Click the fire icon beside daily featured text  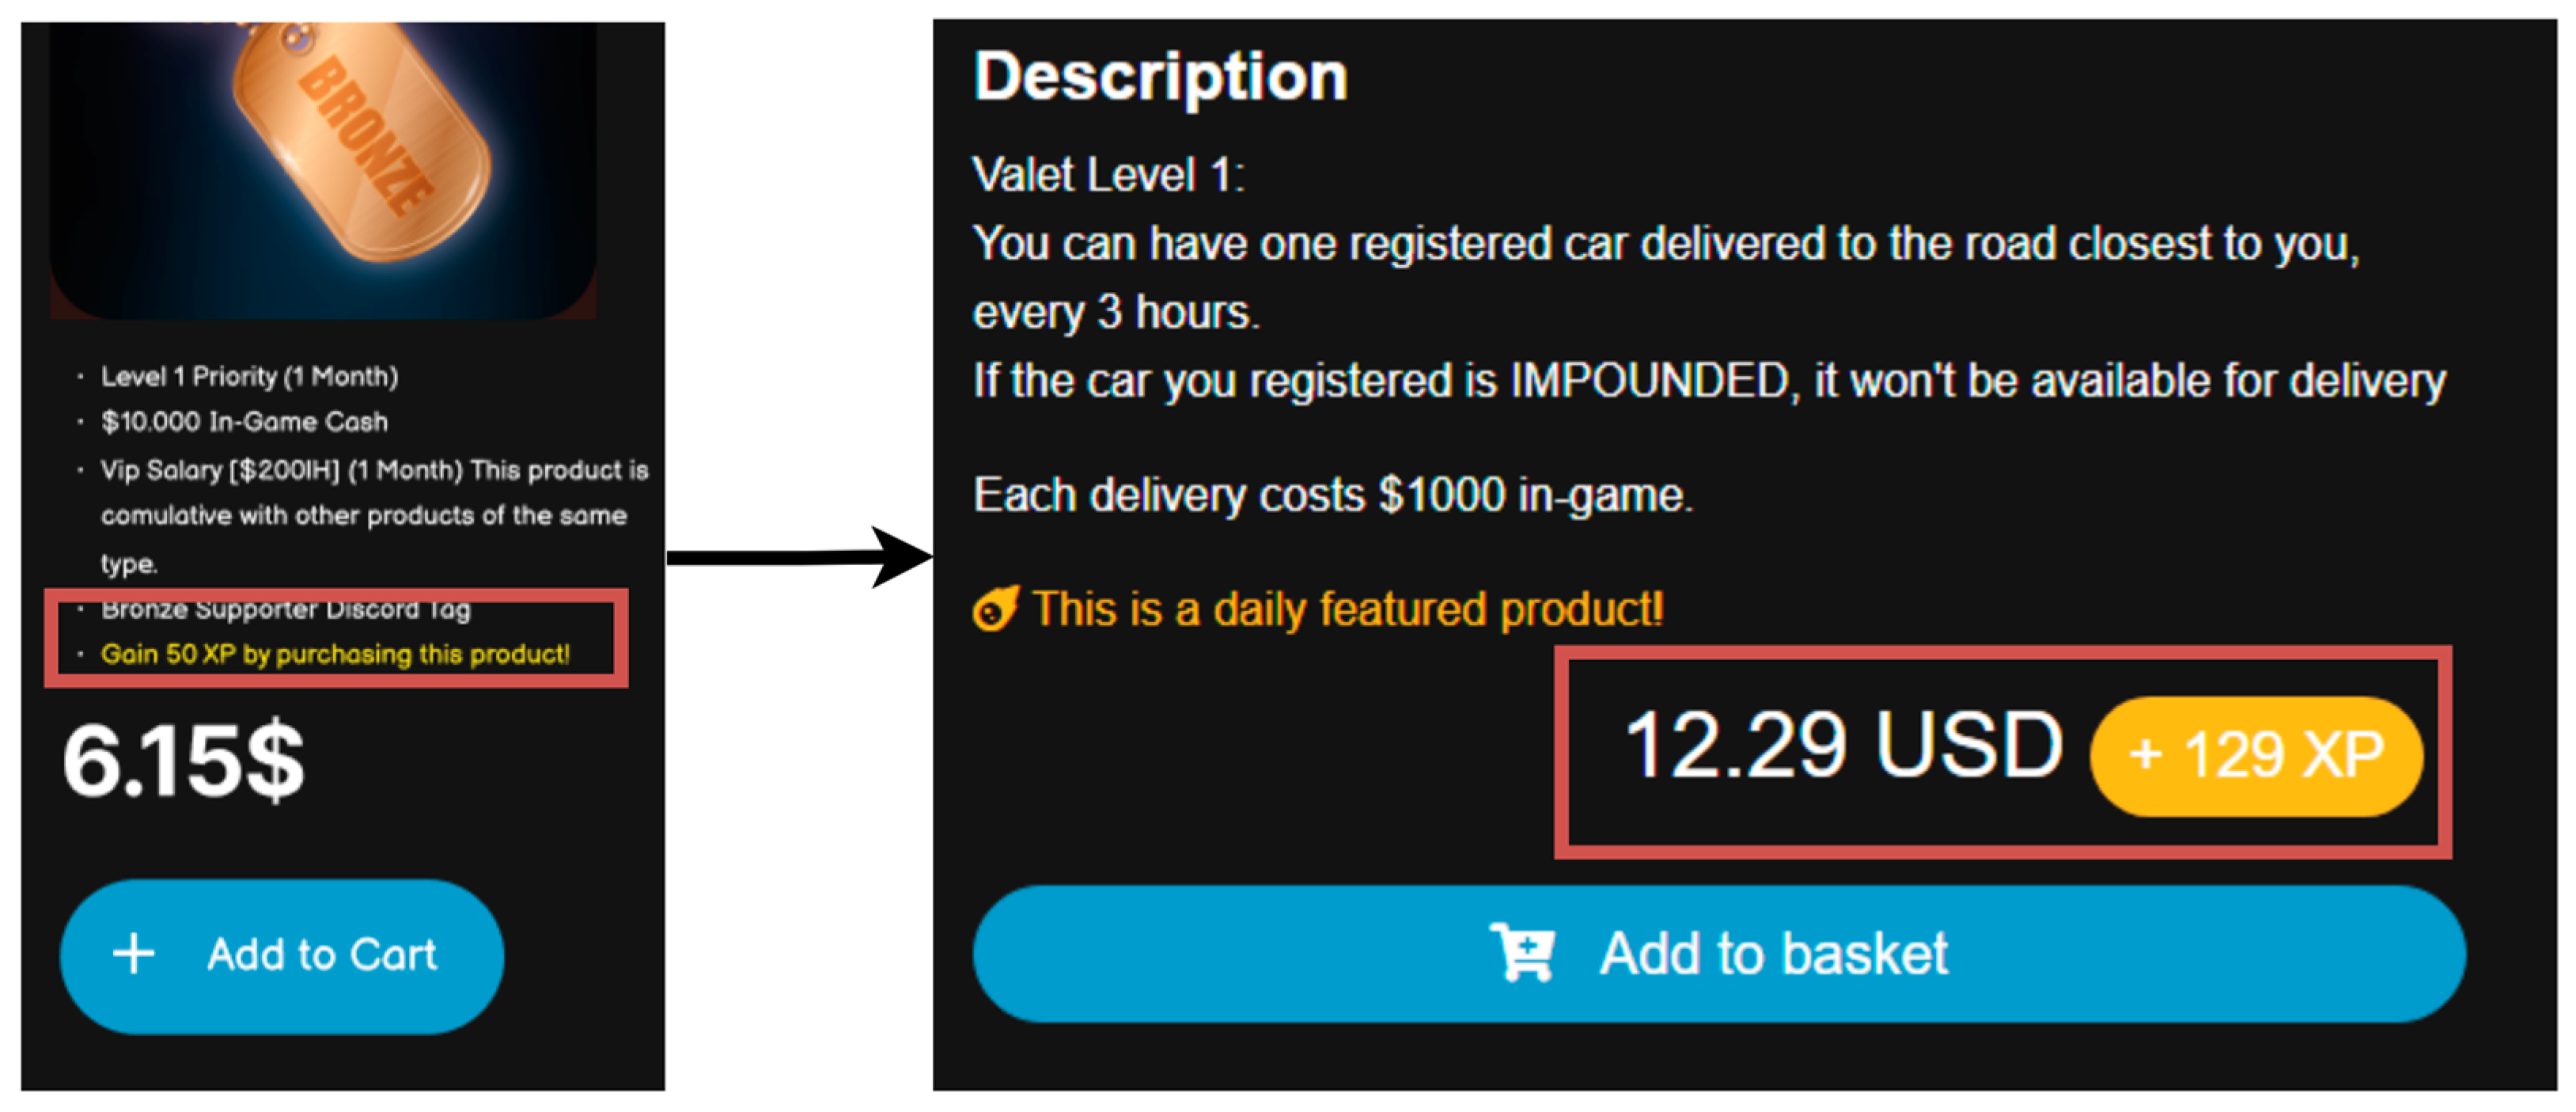[x=995, y=609]
